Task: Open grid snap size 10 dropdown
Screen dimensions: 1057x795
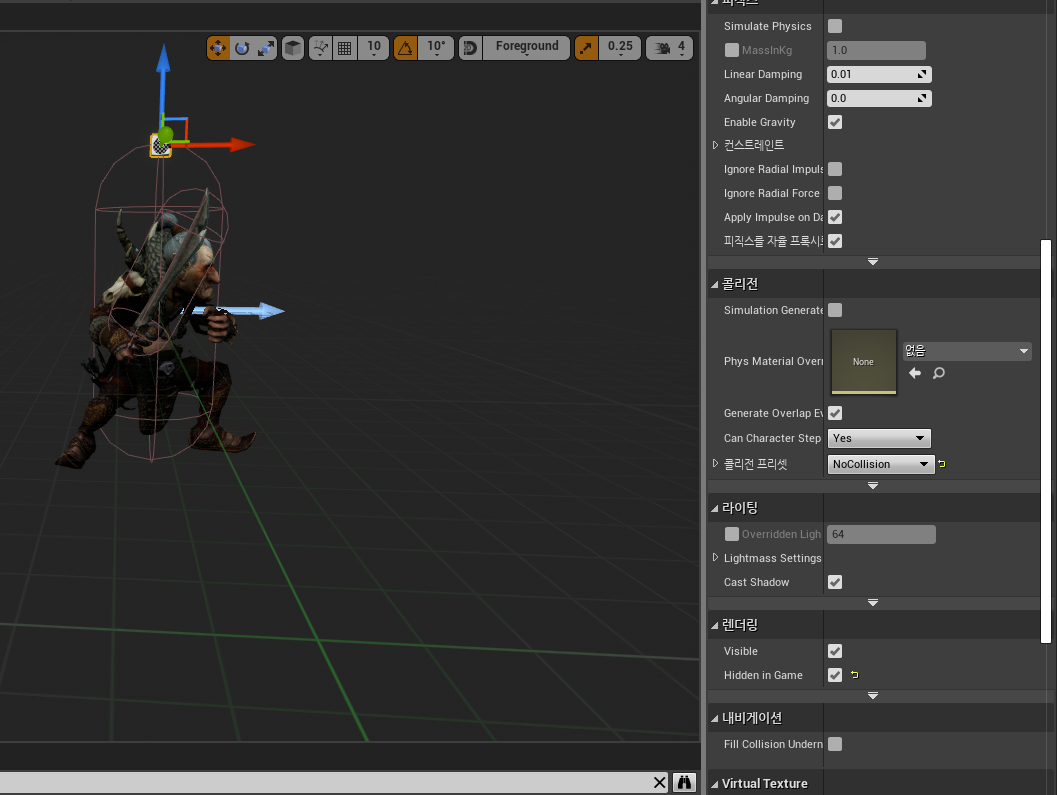Action: pos(373,48)
